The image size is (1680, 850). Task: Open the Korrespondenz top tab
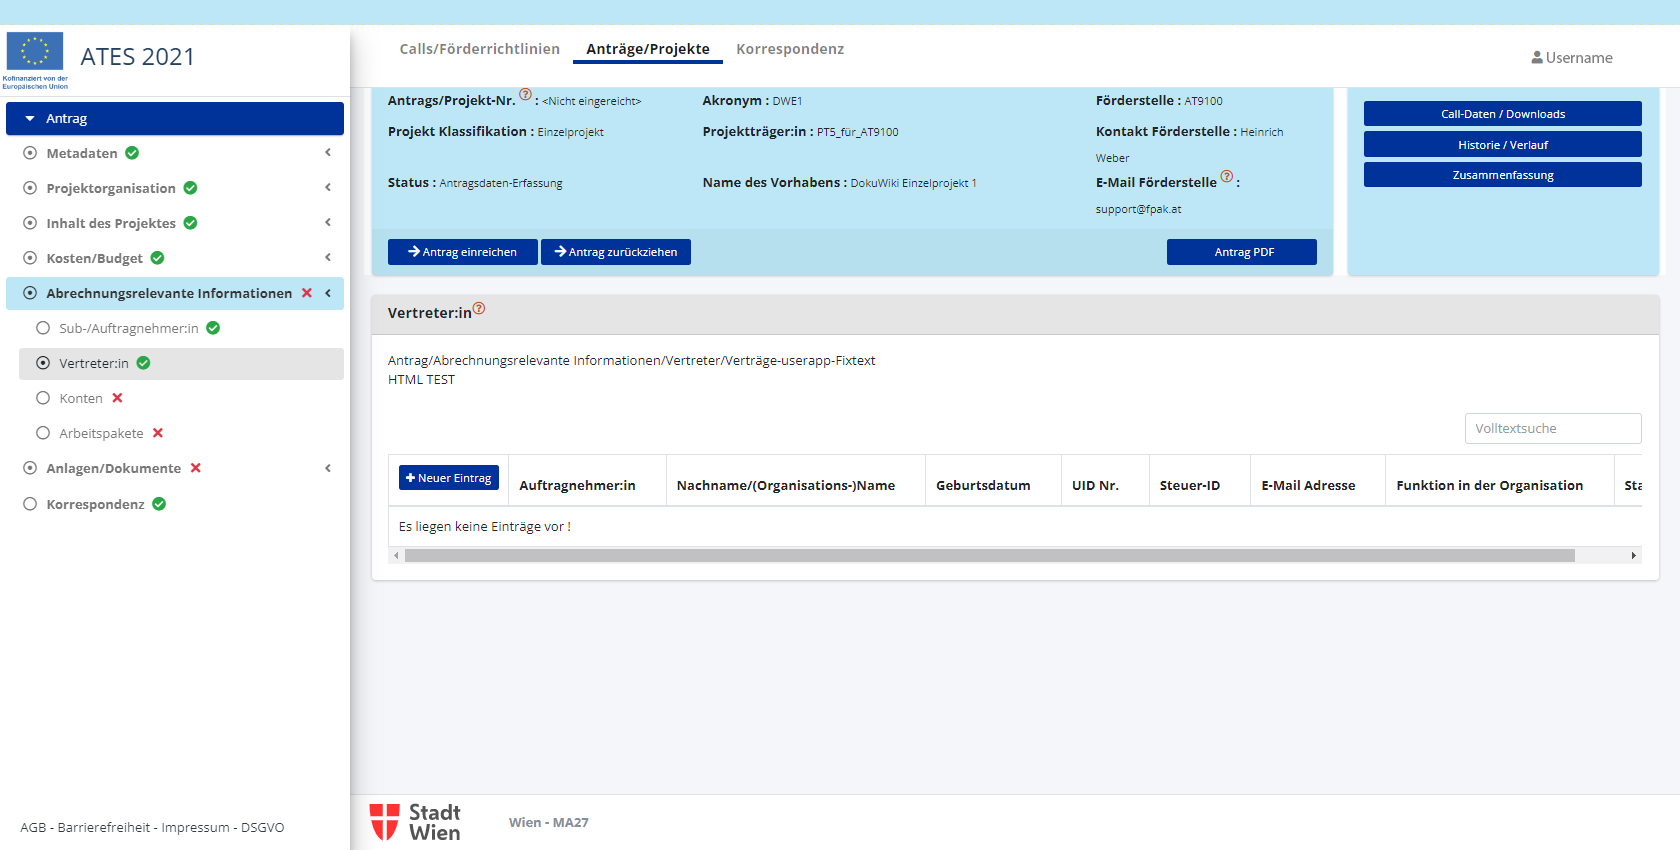[789, 49]
